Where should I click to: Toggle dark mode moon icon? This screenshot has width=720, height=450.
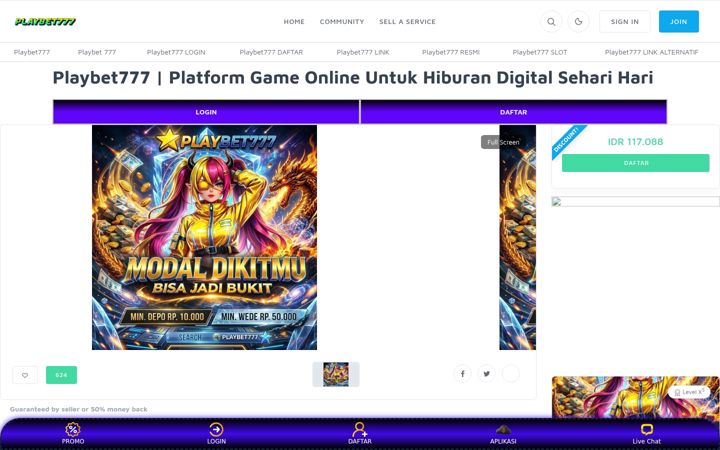pyautogui.click(x=578, y=22)
